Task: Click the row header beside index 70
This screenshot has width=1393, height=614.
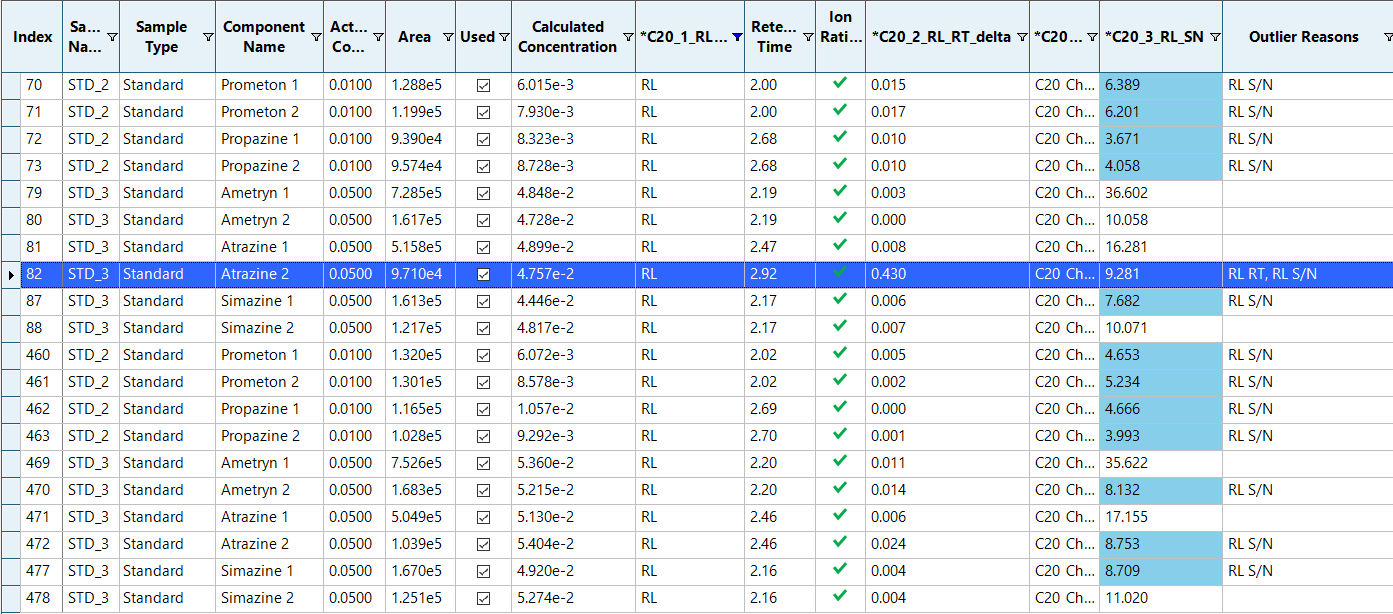Action: [10, 85]
